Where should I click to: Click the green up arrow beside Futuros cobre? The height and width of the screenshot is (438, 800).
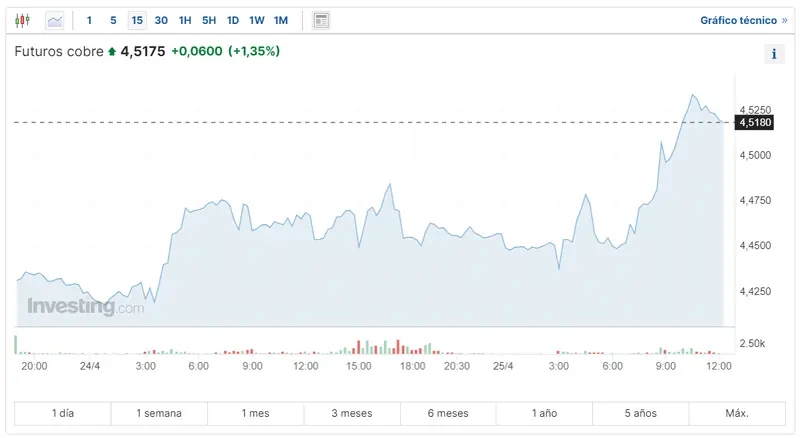pos(112,51)
